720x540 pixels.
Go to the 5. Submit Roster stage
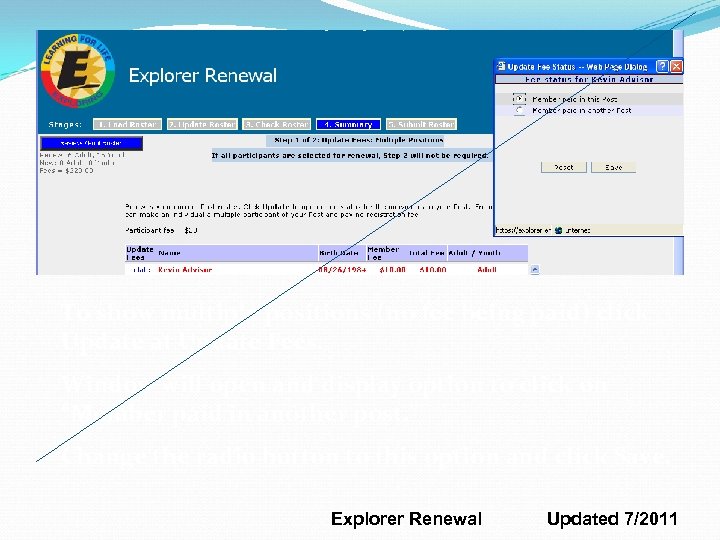(422, 124)
